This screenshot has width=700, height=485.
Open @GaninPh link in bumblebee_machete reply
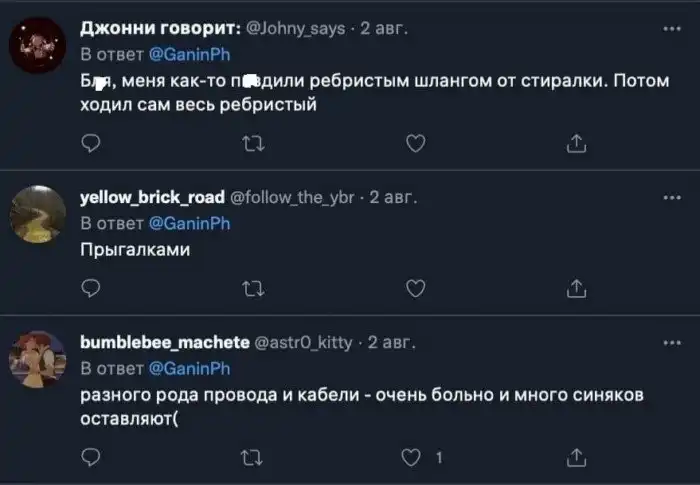[190, 367]
